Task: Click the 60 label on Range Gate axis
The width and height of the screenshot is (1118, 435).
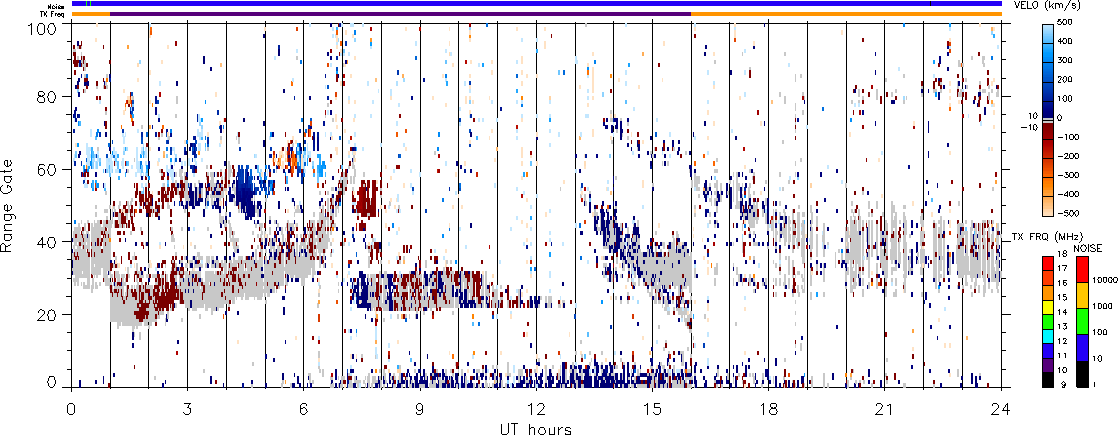Action: coord(51,169)
